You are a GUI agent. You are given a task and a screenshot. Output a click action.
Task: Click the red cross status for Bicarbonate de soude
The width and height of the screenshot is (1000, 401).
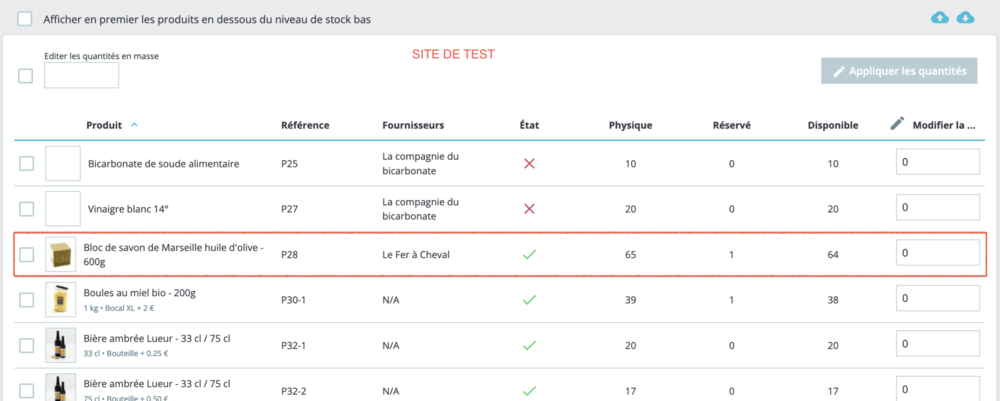[529, 164]
